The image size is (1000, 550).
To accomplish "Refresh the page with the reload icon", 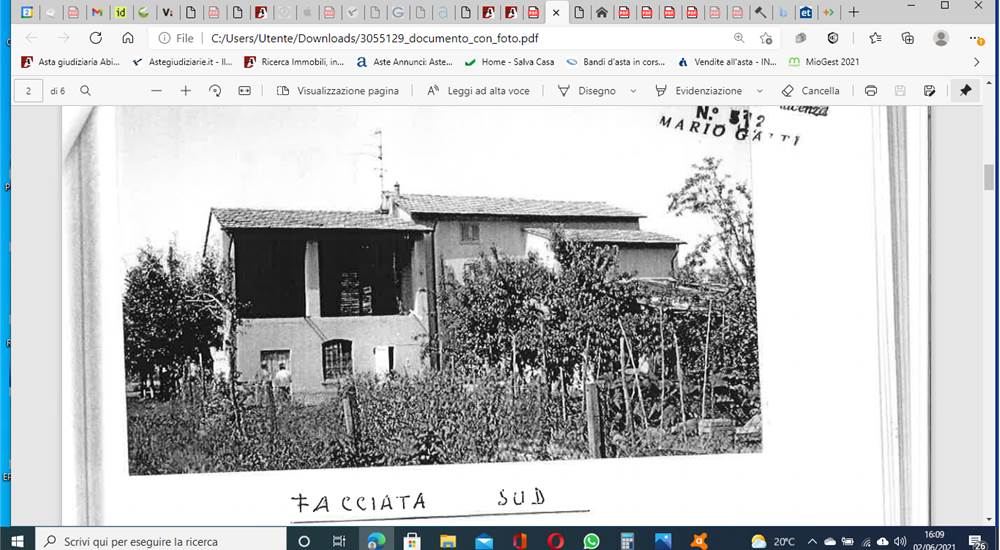I will tap(96, 38).
